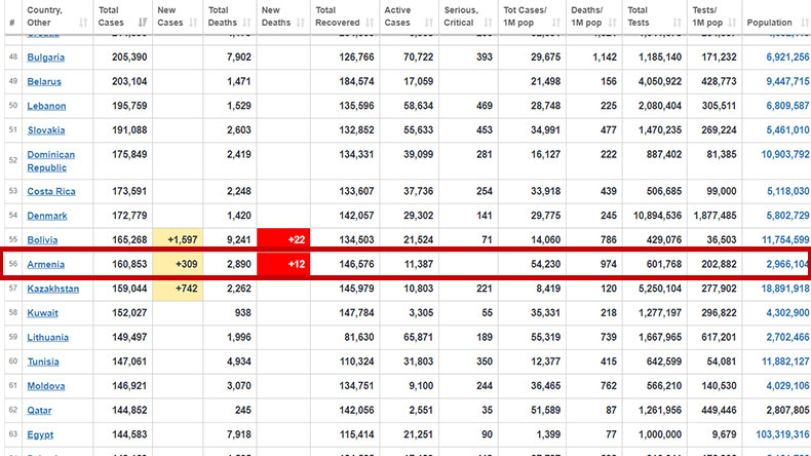Viewport: 811px width, 456px height.
Task: Select Denmark total tests value 10,894,536
Action: point(657,215)
